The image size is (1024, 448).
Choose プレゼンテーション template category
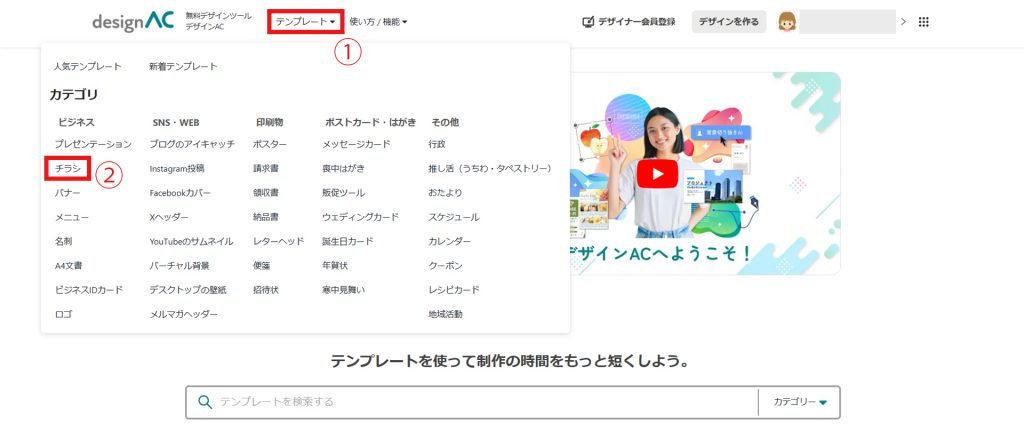click(93, 144)
